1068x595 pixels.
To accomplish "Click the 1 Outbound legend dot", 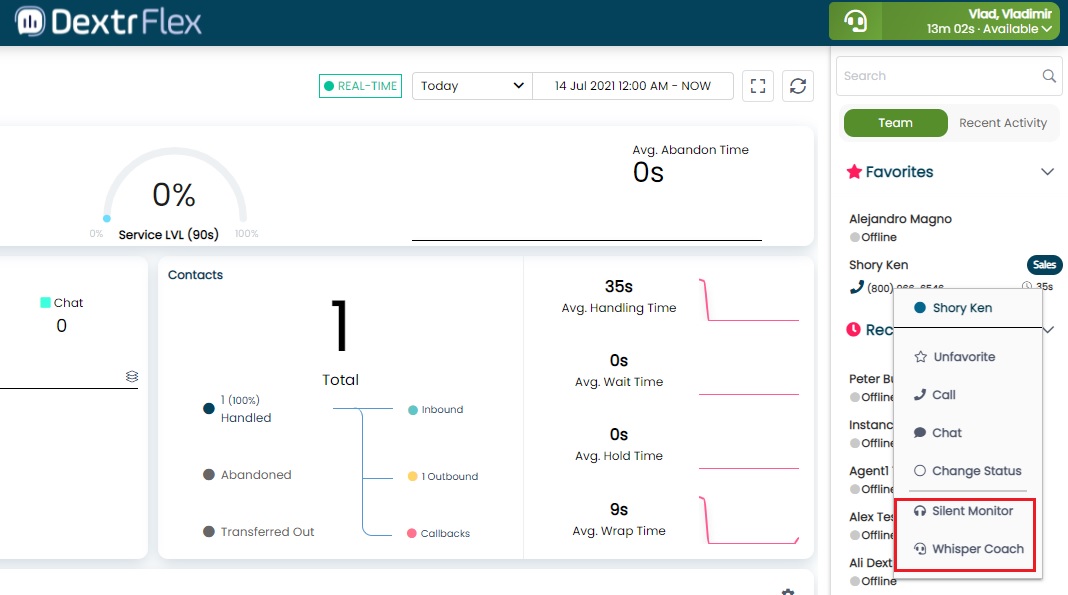I will coord(413,477).
